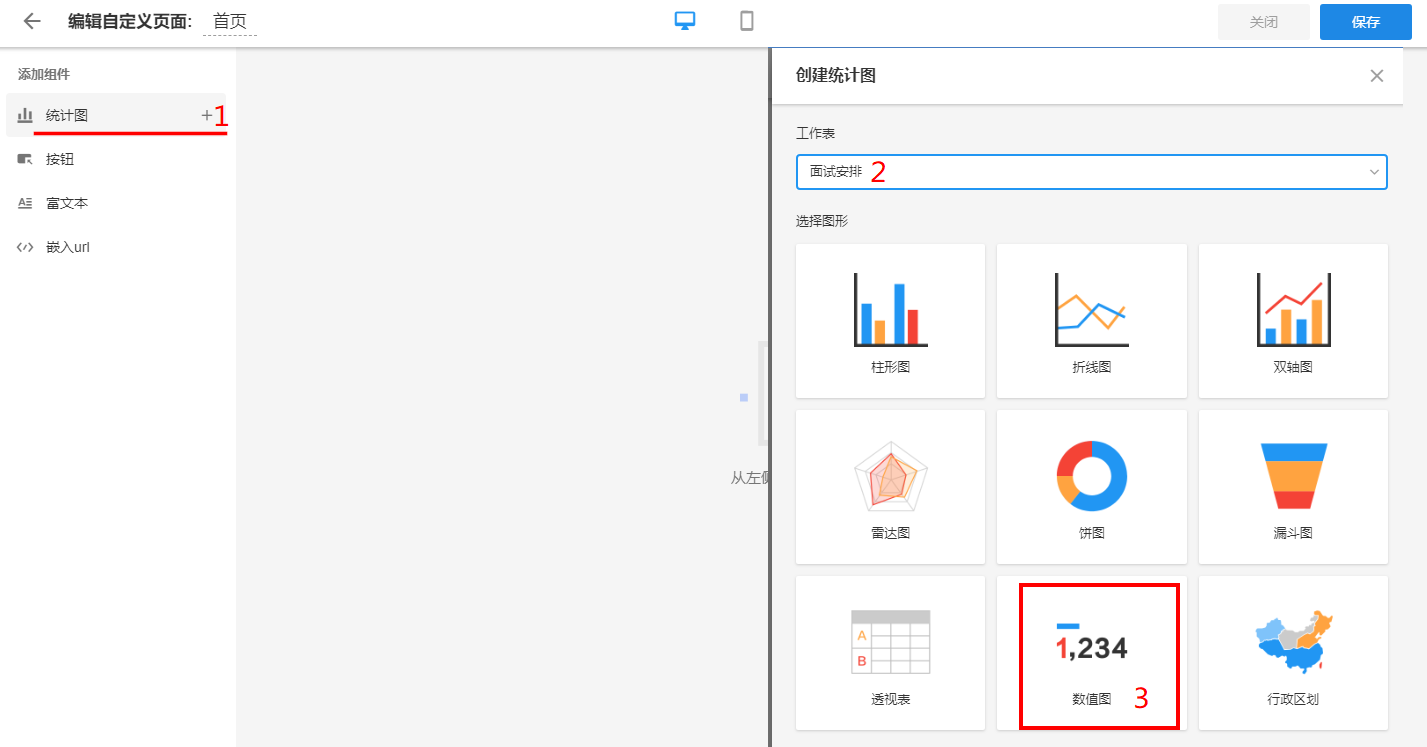
Task: Select the 饼图 pie chart type
Action: [x=1091, y=486]
